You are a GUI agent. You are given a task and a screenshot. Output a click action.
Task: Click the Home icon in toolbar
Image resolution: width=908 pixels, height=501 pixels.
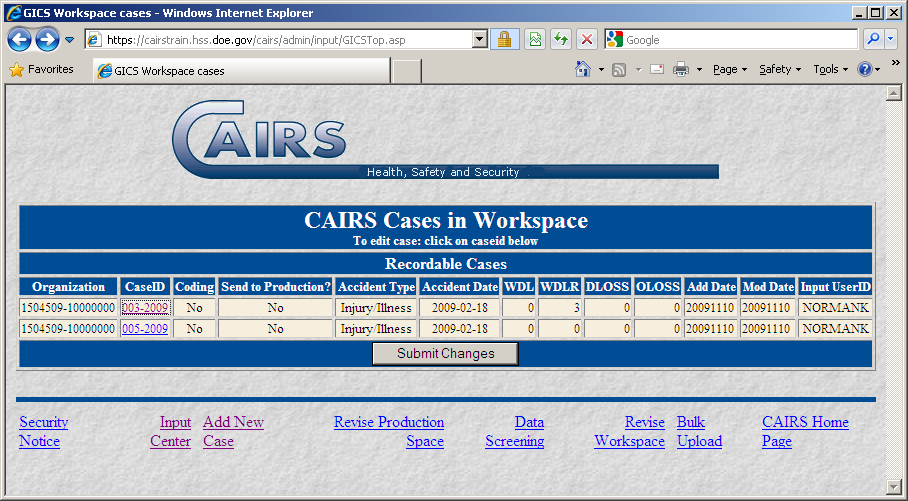click(x=583, y=70)
